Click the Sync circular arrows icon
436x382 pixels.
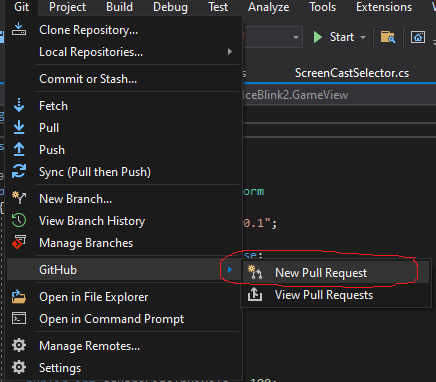[x=19, y=171]
